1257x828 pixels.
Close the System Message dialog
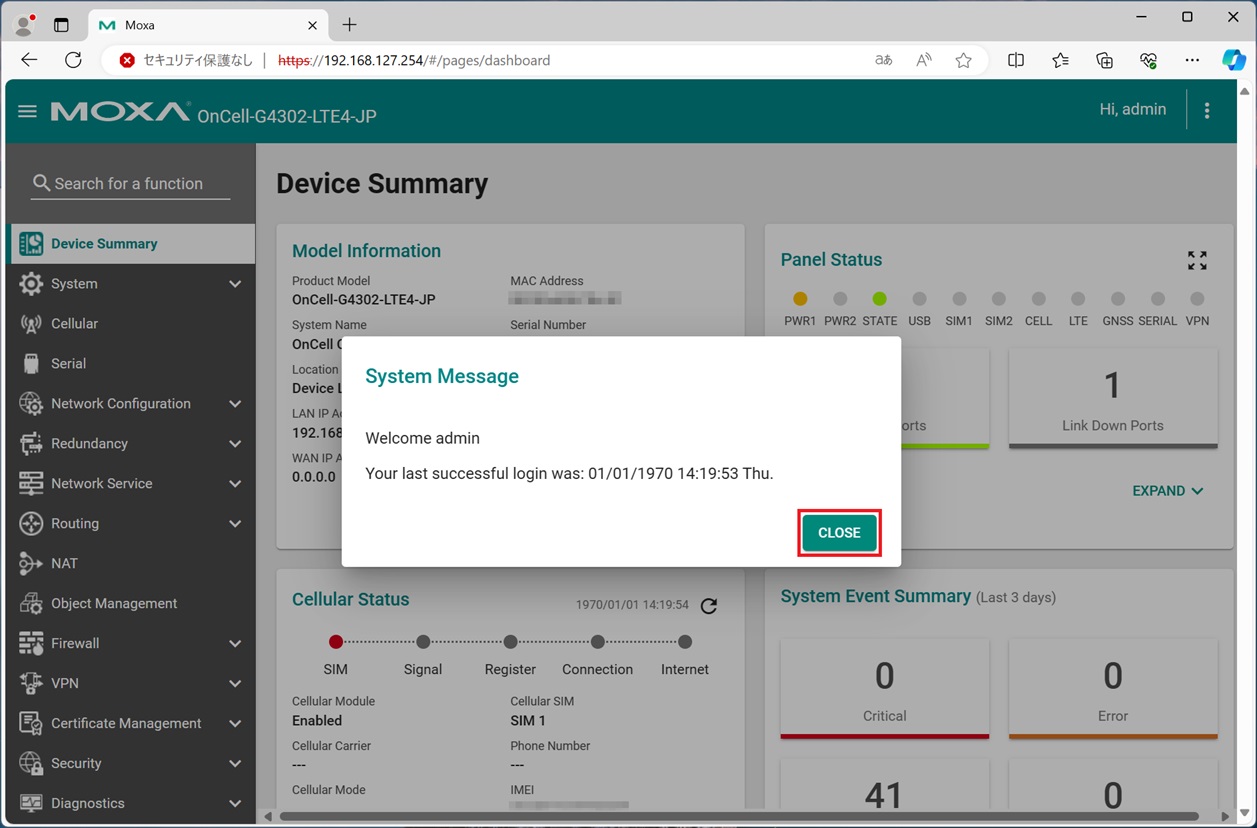coord(839,533)
